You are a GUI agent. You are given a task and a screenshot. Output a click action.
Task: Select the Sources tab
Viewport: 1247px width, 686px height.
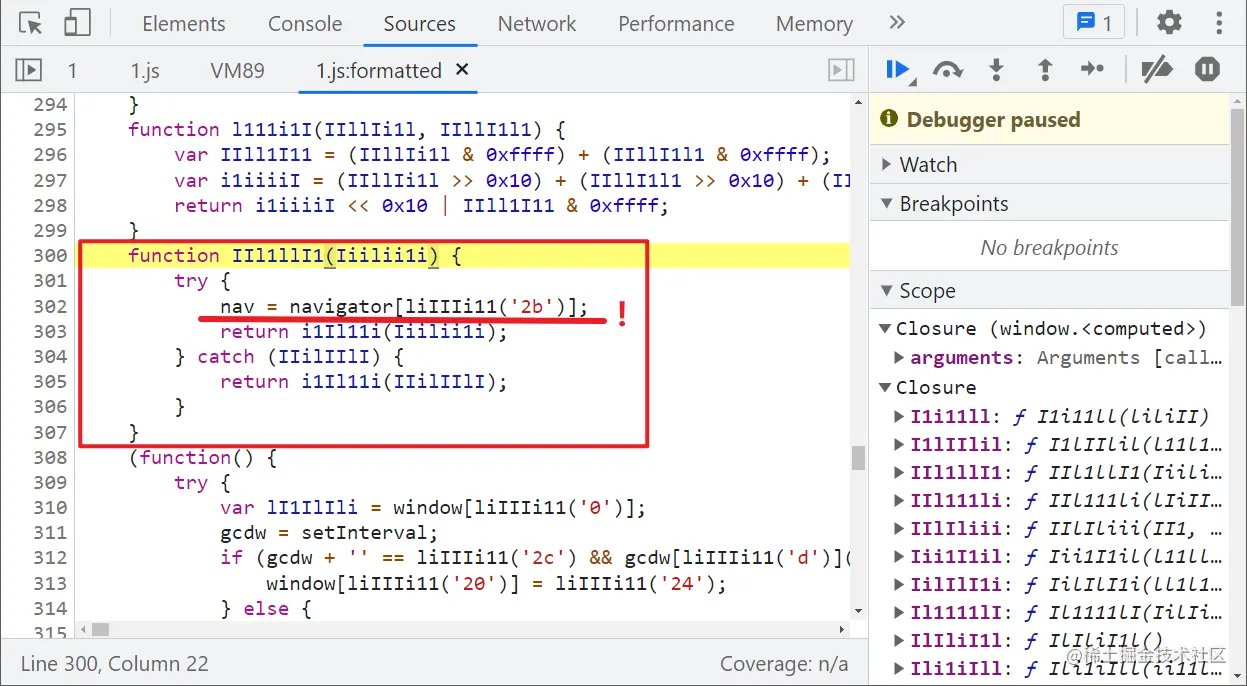click(x=419, y=24)
